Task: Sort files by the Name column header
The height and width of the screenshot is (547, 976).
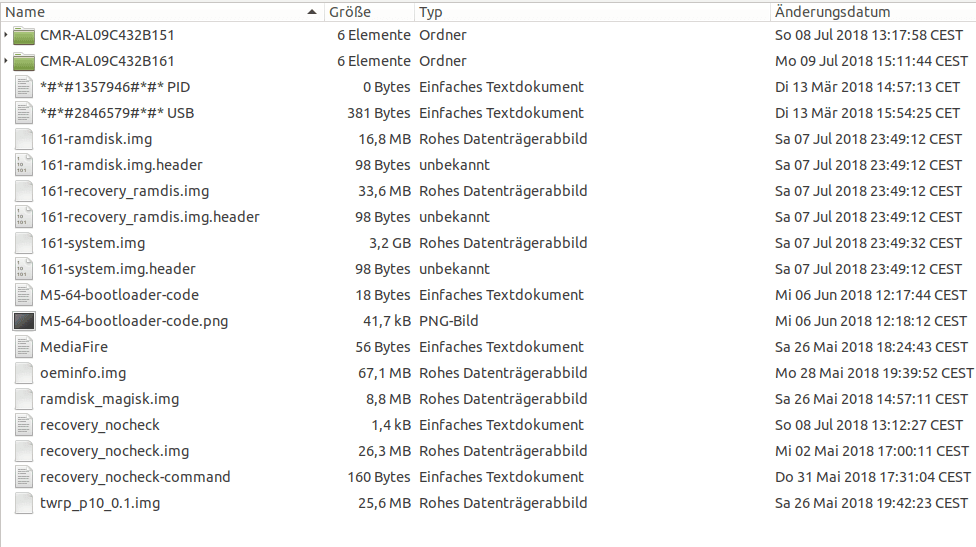Action: [162, 12]
